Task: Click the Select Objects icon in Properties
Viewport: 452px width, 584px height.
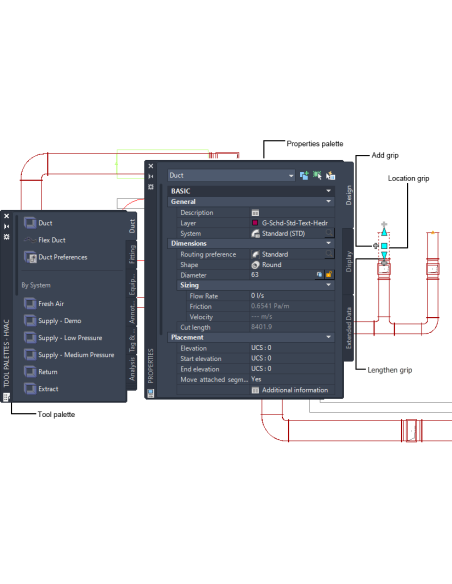Action: coord(317,175)
